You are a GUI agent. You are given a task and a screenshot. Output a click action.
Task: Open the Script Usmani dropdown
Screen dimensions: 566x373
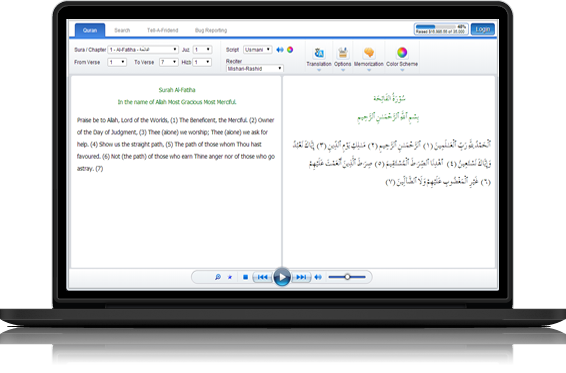pyautogui.click(x=257, y=49)
